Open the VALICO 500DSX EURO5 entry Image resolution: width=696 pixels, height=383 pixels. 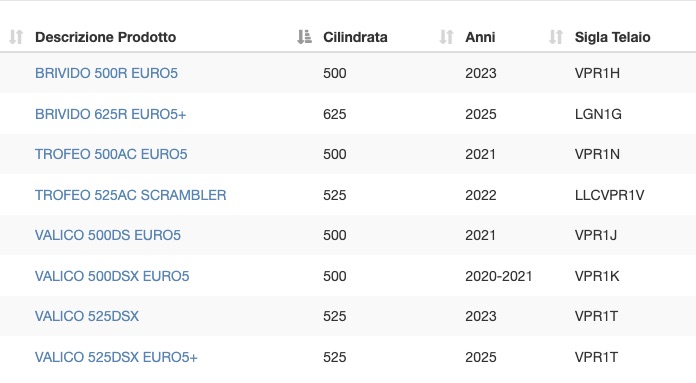(112, 276)
